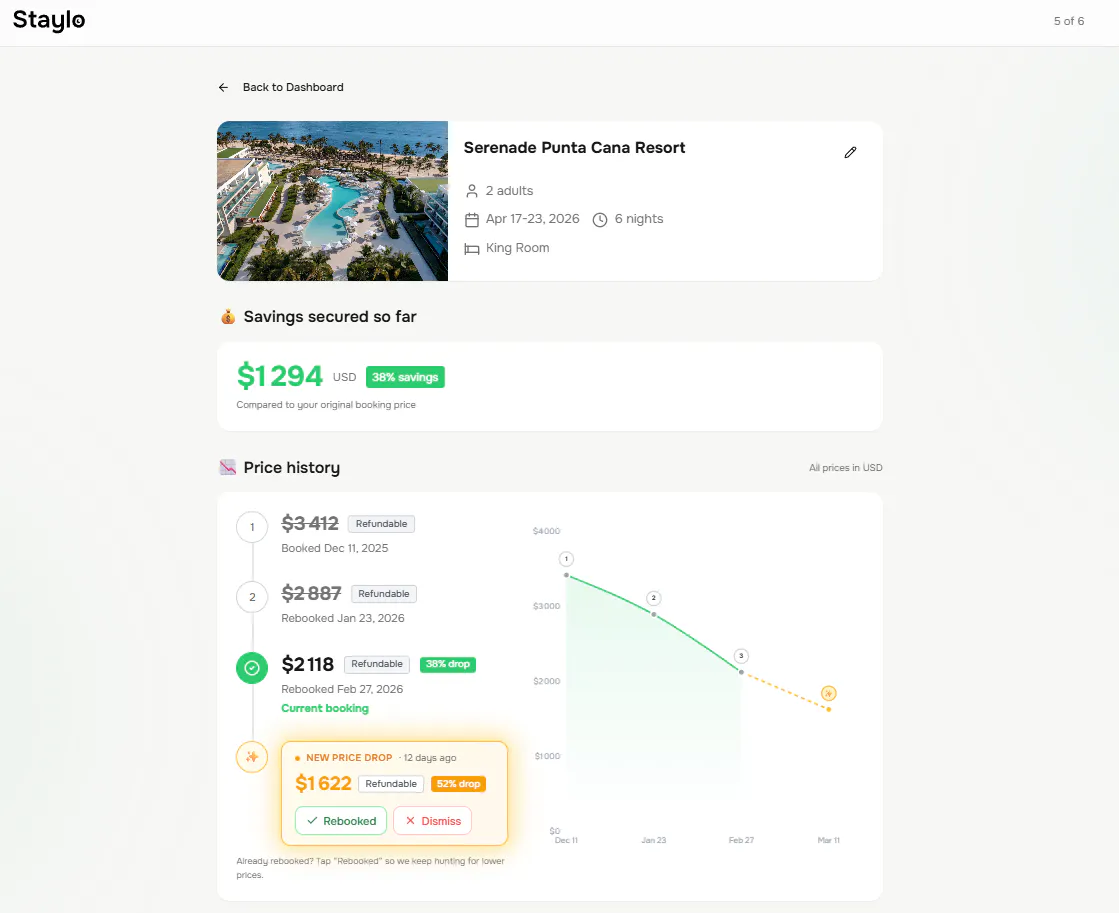Click the $2 118 current price
This screenshot has width=1119, height=913.
[x=308, y=665]
